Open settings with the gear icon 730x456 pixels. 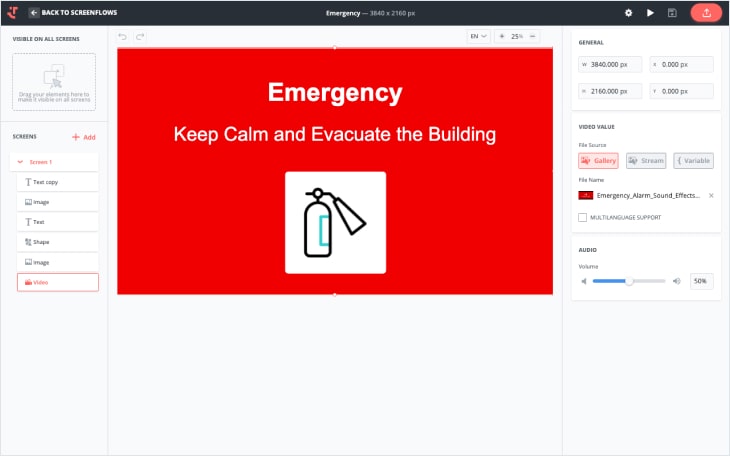pyautogui.click(x=628, y=13)
